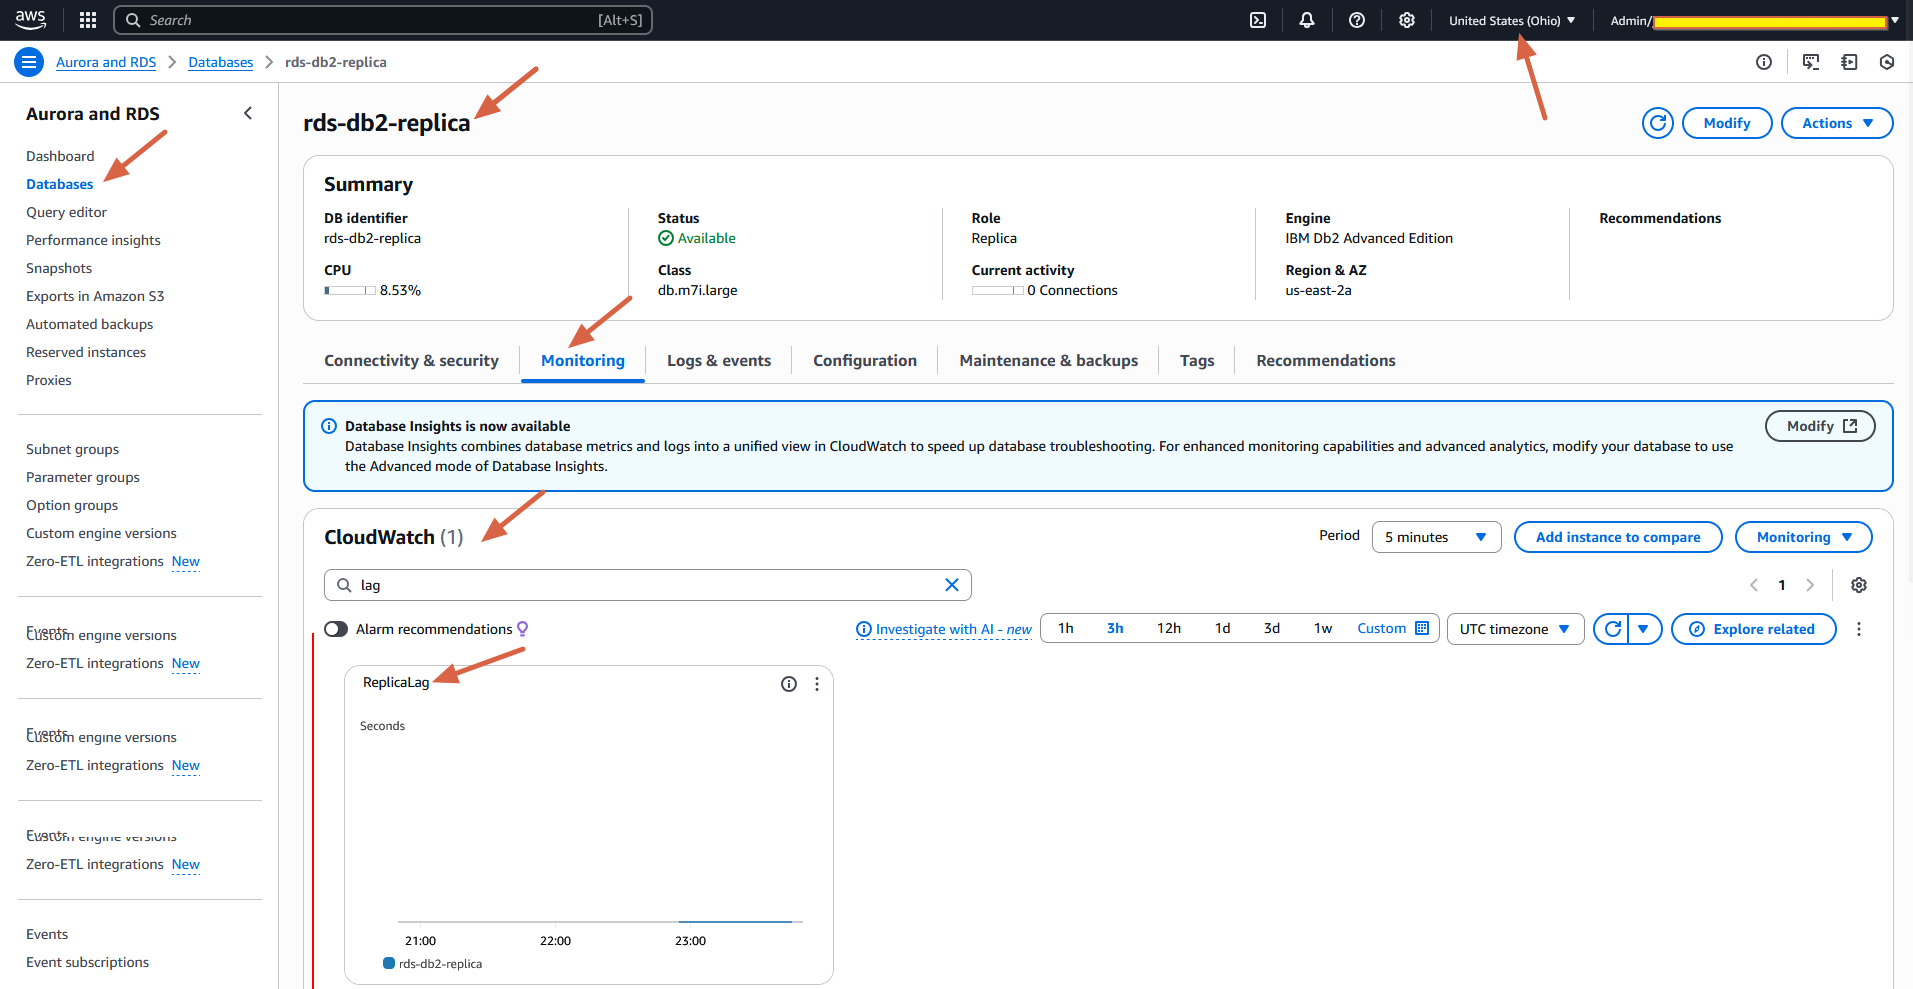
Task: Go to Aurora and RDS breadcrumb
Action: pos(106,62)
